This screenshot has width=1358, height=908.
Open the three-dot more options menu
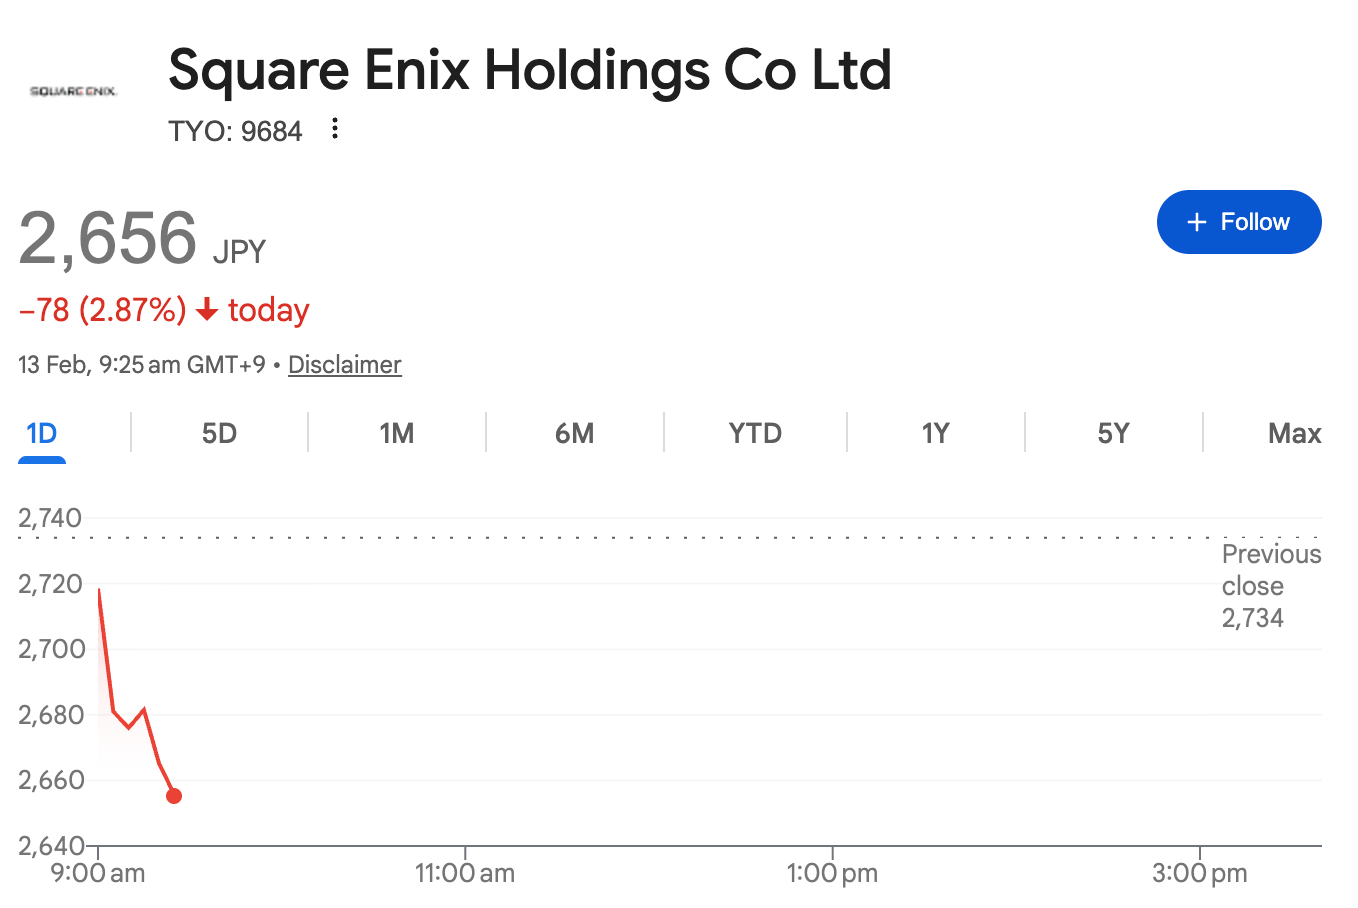tap(335, 129)
